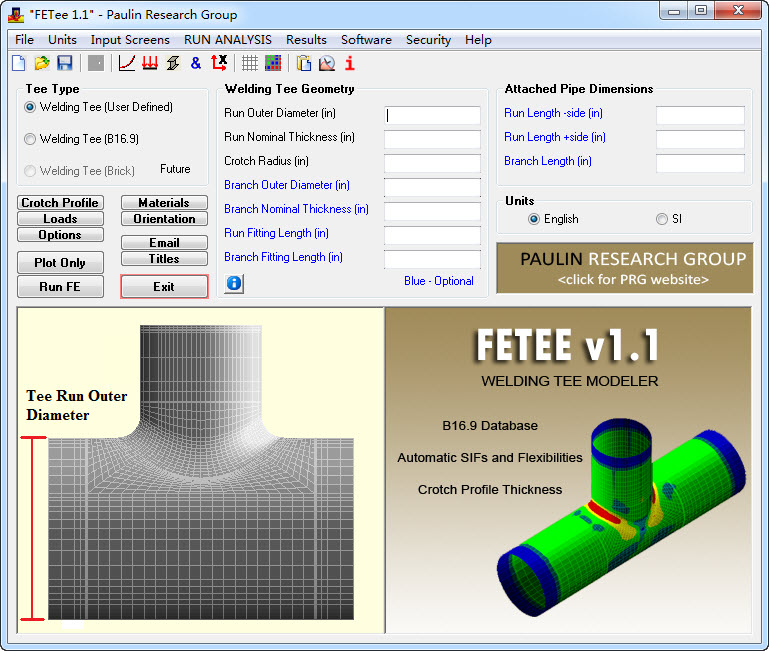Focus the Run Outer Diameter input field
The height and width of the screenshot is (651, 769).
click(x=432, y=115)
